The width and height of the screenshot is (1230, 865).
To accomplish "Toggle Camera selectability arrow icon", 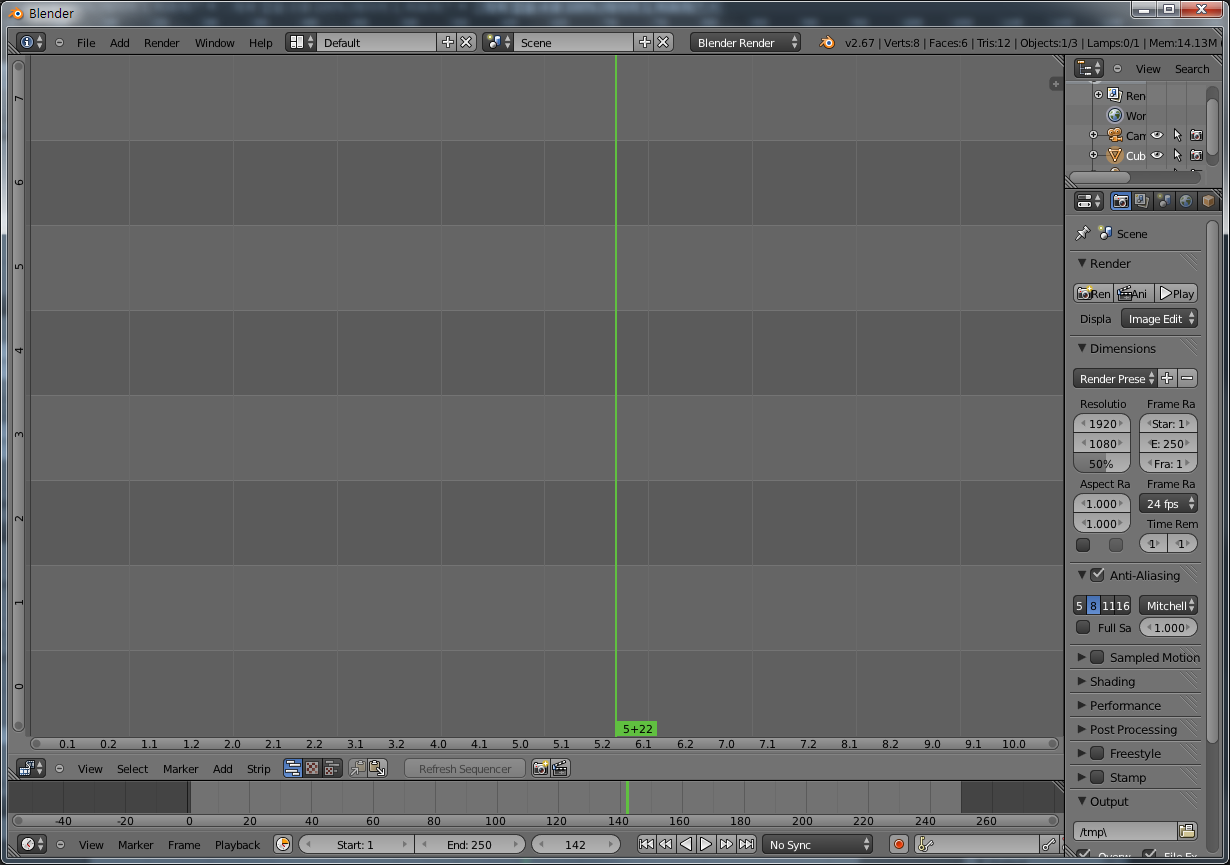I will coord(1177,135).
